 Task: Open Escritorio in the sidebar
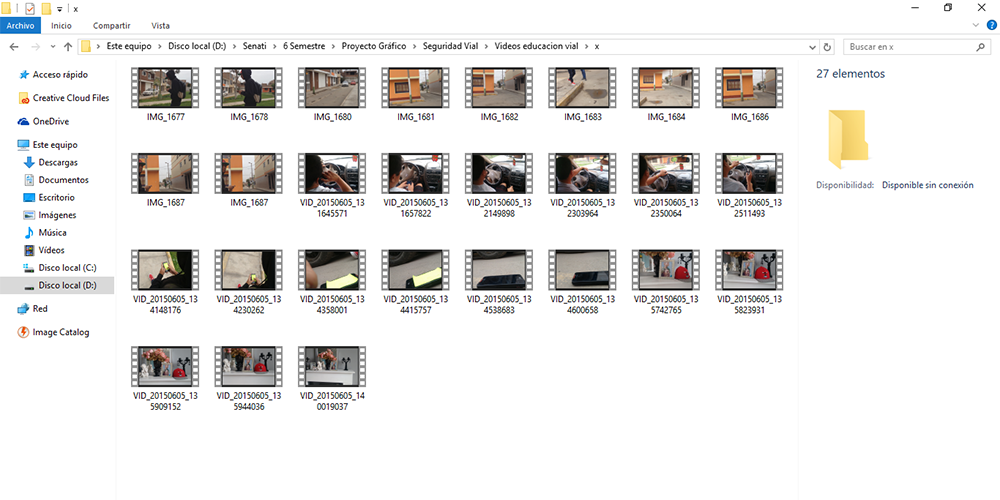48,198
